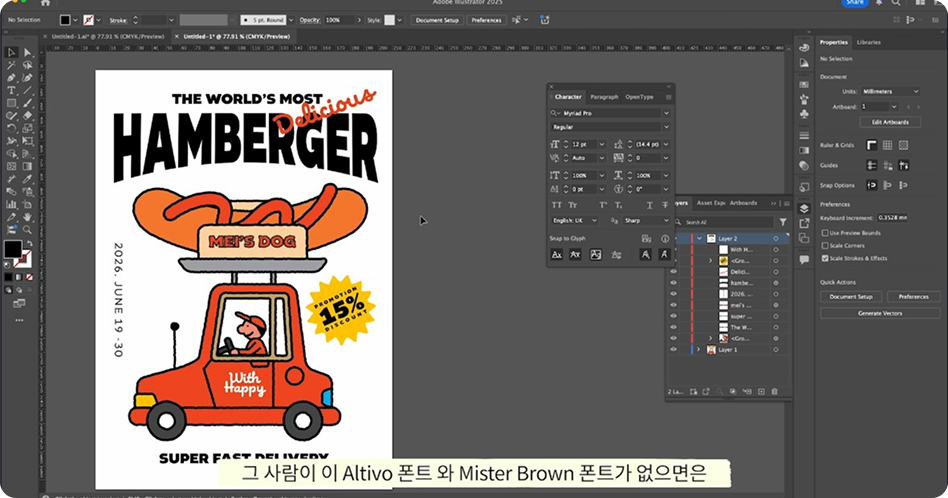
Task: Click the Generate Vectors button
Action: click(879, 313)
